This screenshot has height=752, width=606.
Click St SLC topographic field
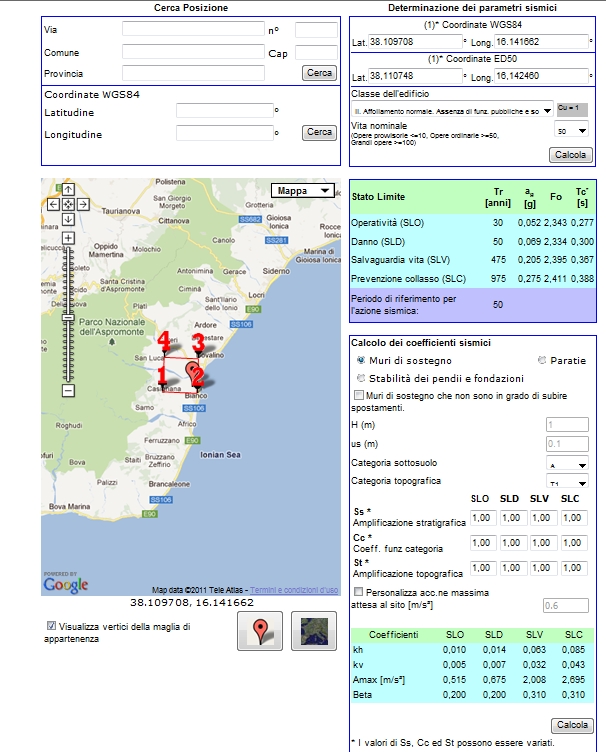pyautogui.click(x=574, y=568)
